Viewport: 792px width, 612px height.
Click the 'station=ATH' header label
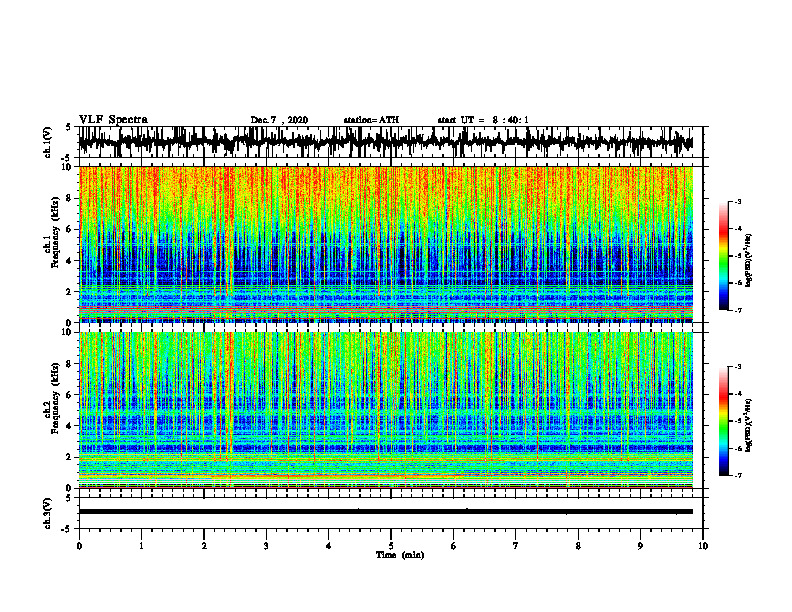[371, 120]
